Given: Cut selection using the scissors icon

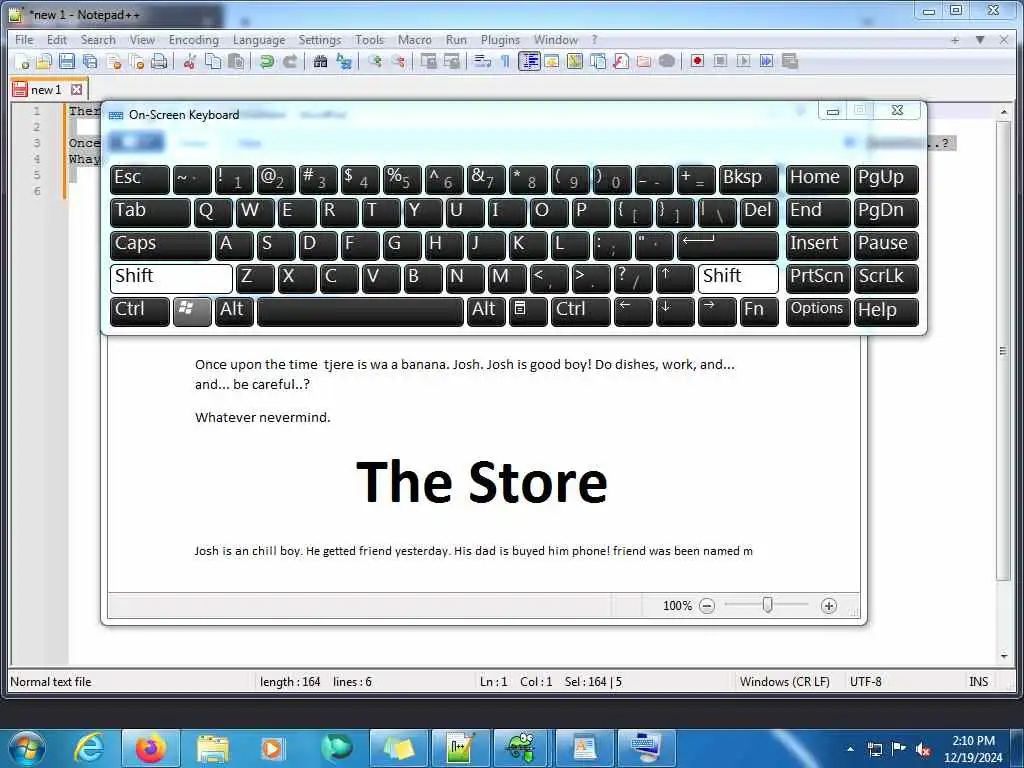Looking at the screenshot, I should 189,62.
